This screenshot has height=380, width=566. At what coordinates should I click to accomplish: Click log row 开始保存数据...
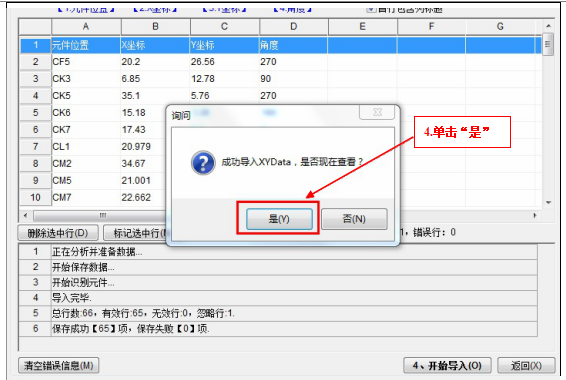tap(278, 267)
